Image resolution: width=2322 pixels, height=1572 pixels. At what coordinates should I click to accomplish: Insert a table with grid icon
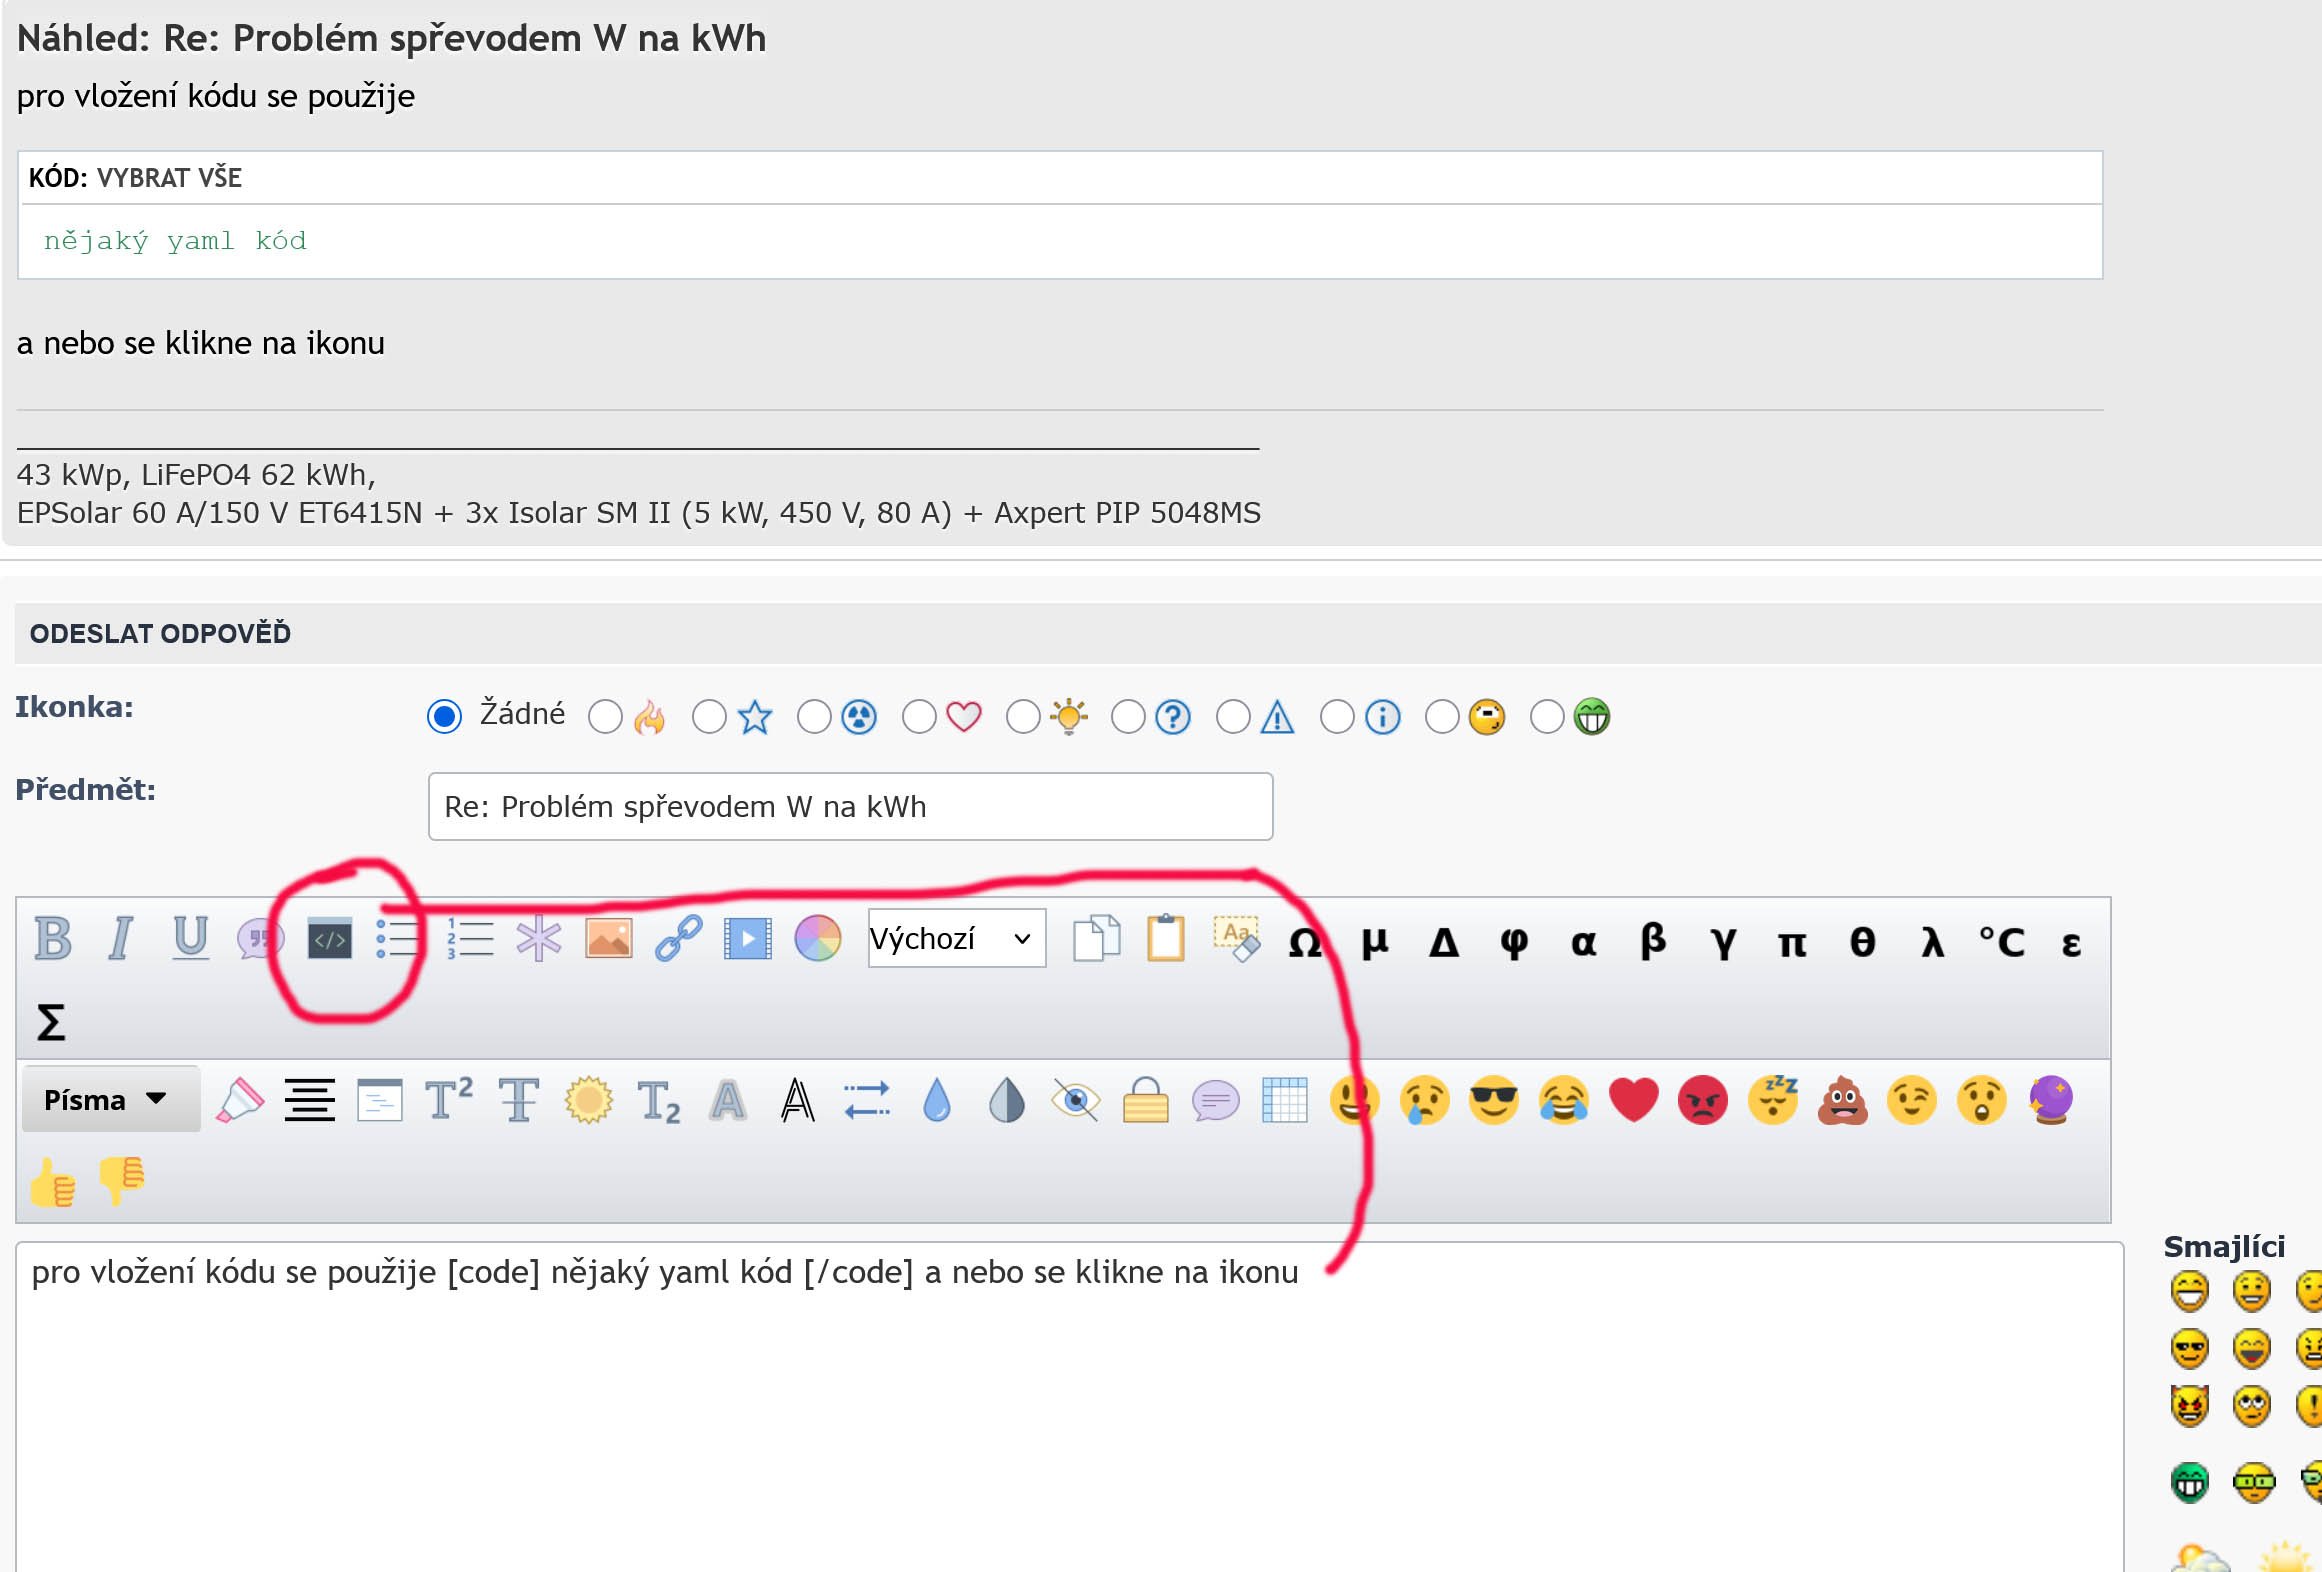click(1284, 1100)
